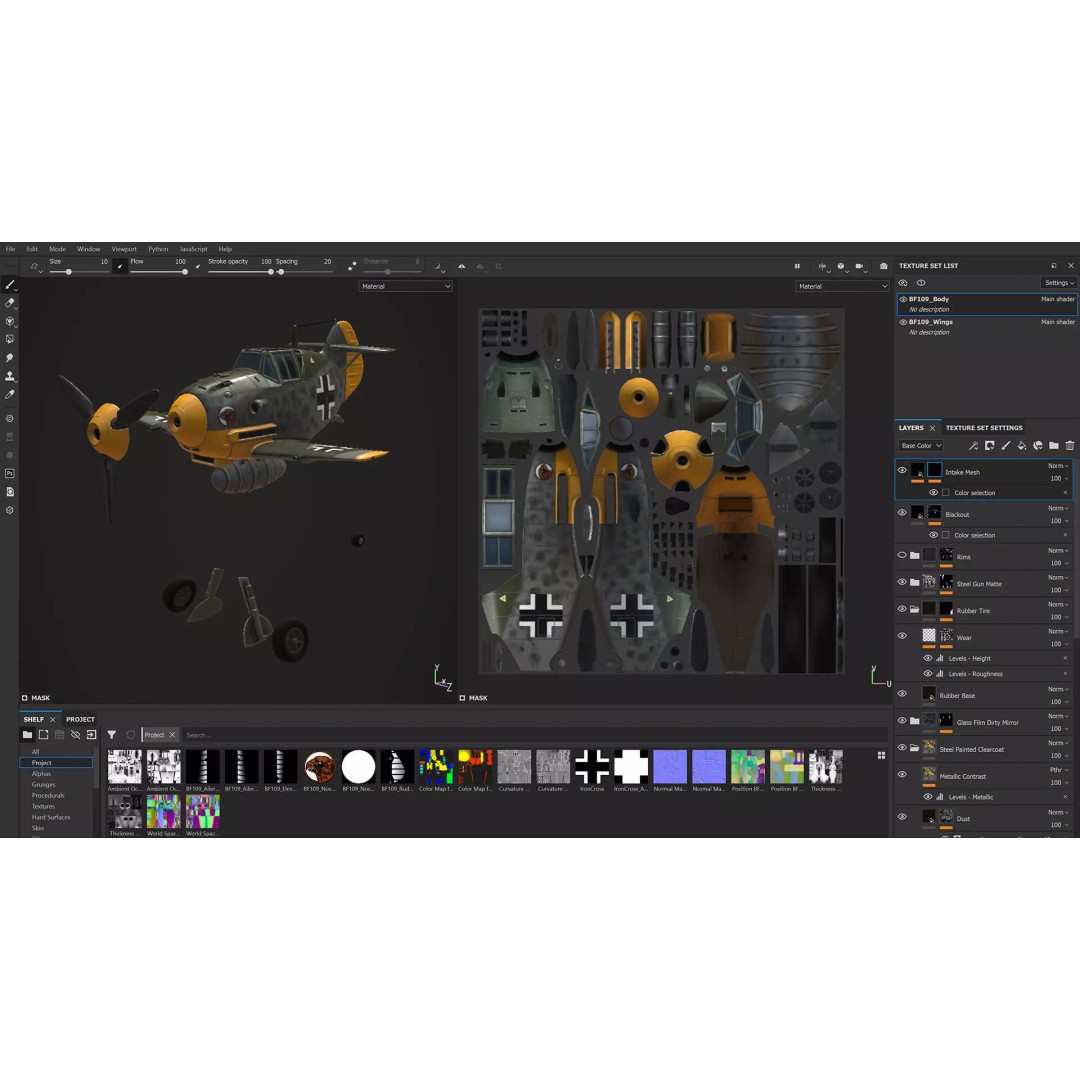Switch to Texture Set Settings tab
This screenshot has height=1080, width=1080.
[x=984, y=428]
